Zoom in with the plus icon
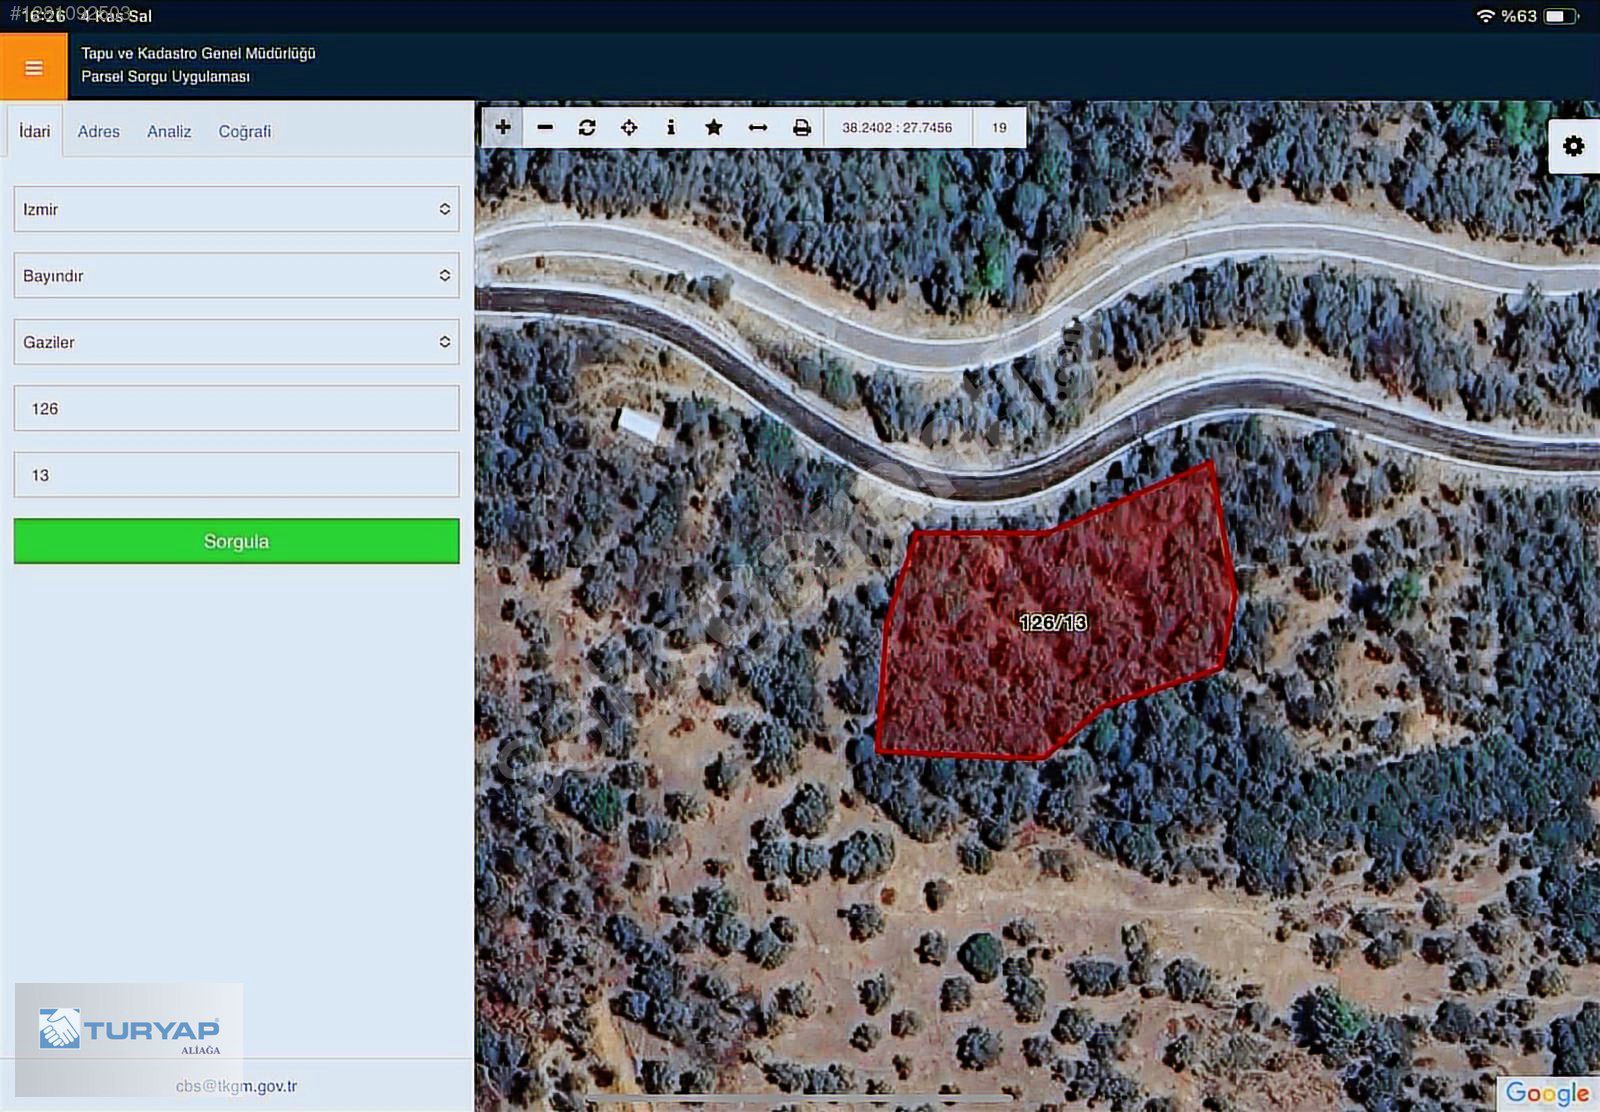The height and width of the screenshot is (1112, 1600). point(503,127)
